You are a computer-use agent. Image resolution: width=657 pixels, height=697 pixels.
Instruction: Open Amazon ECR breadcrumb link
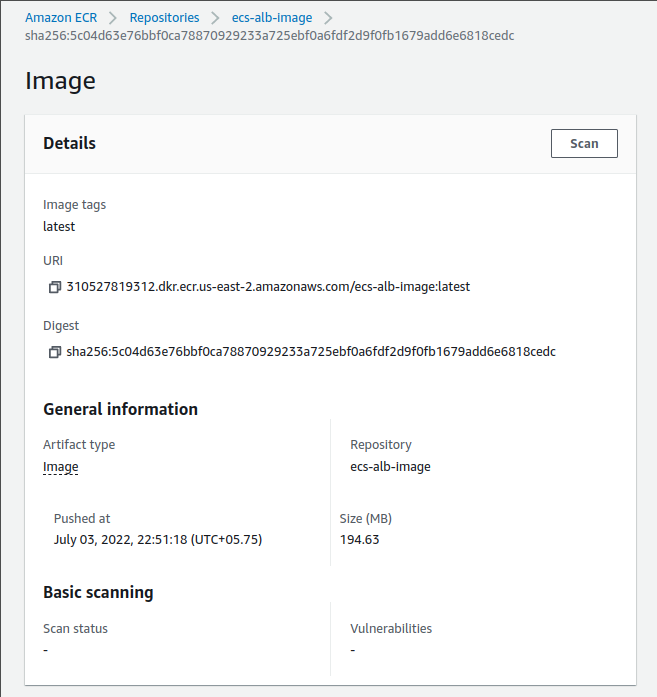click(x=61, y=18)
